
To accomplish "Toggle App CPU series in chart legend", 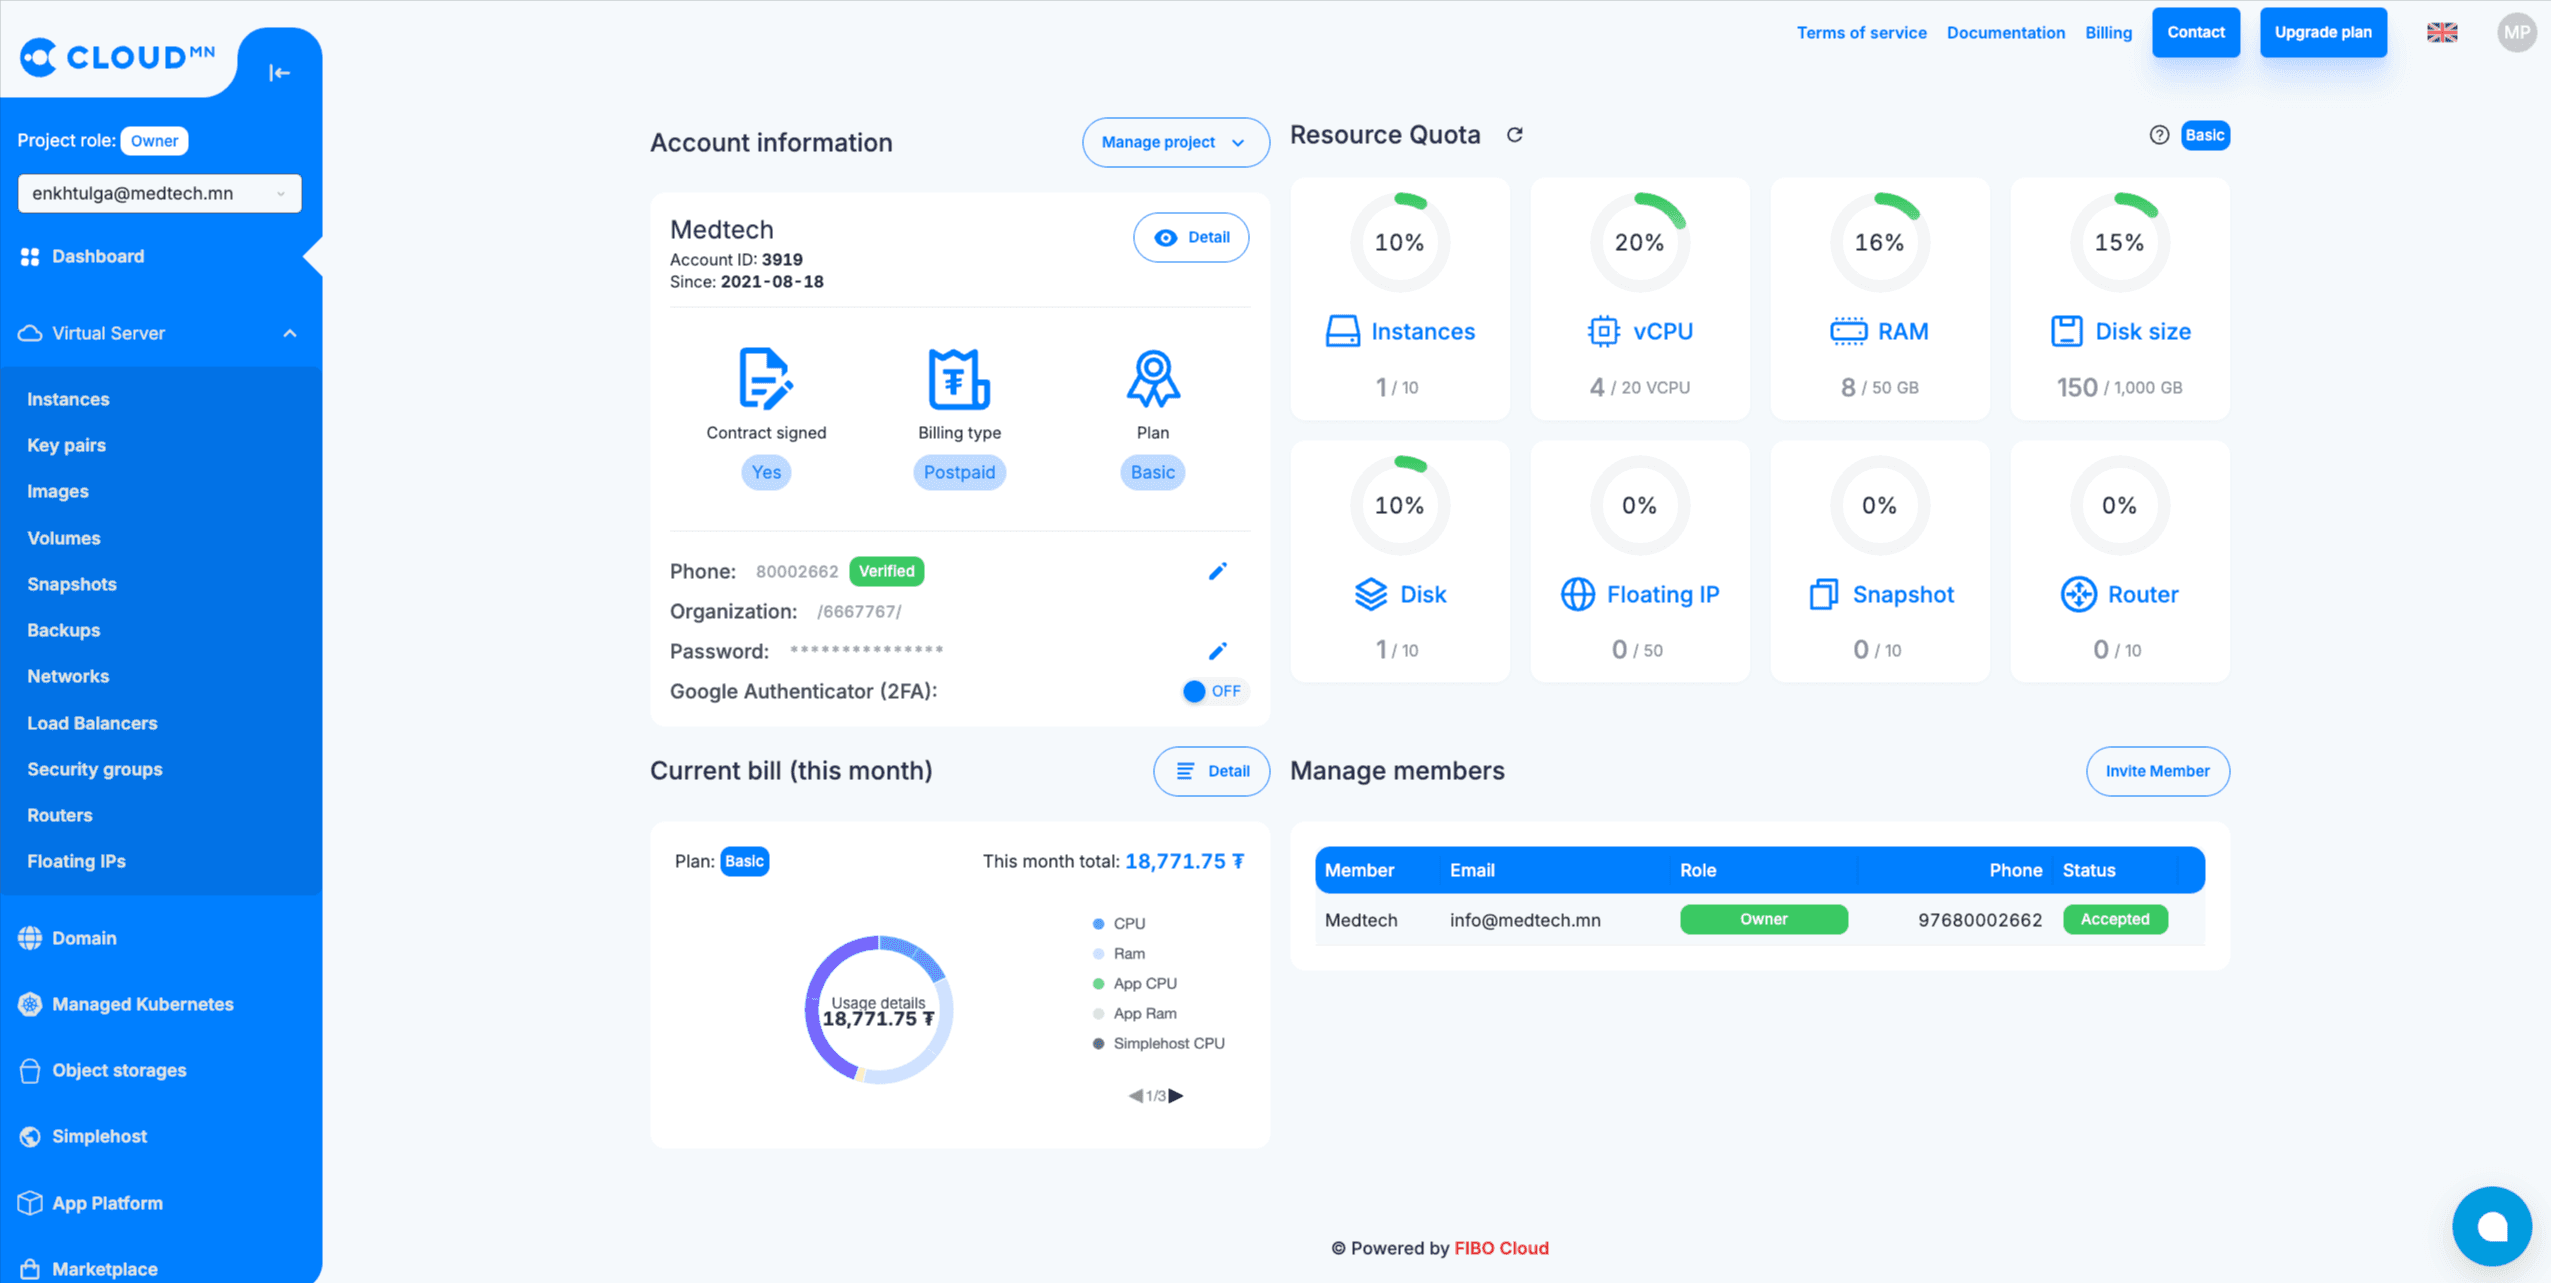I will 1144,983.
